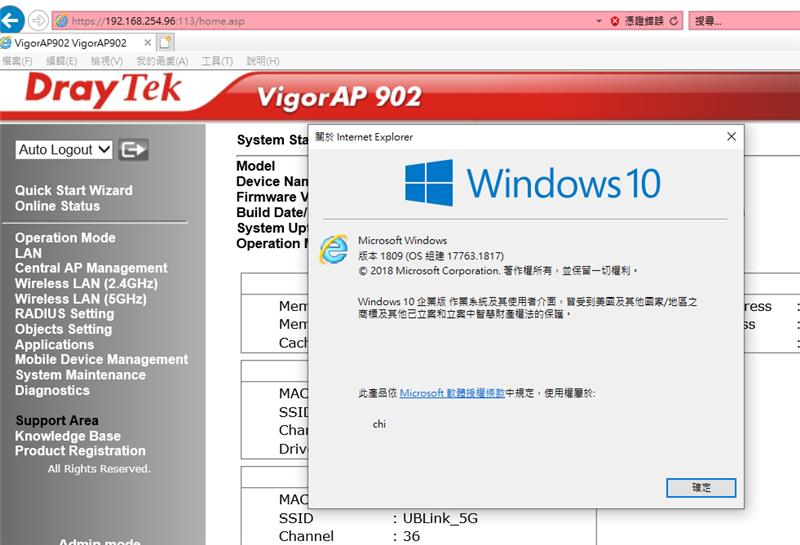Click the refresh icon in address bar
The width and height of the screenshot is (800, 545).
(x=674, y=20)
